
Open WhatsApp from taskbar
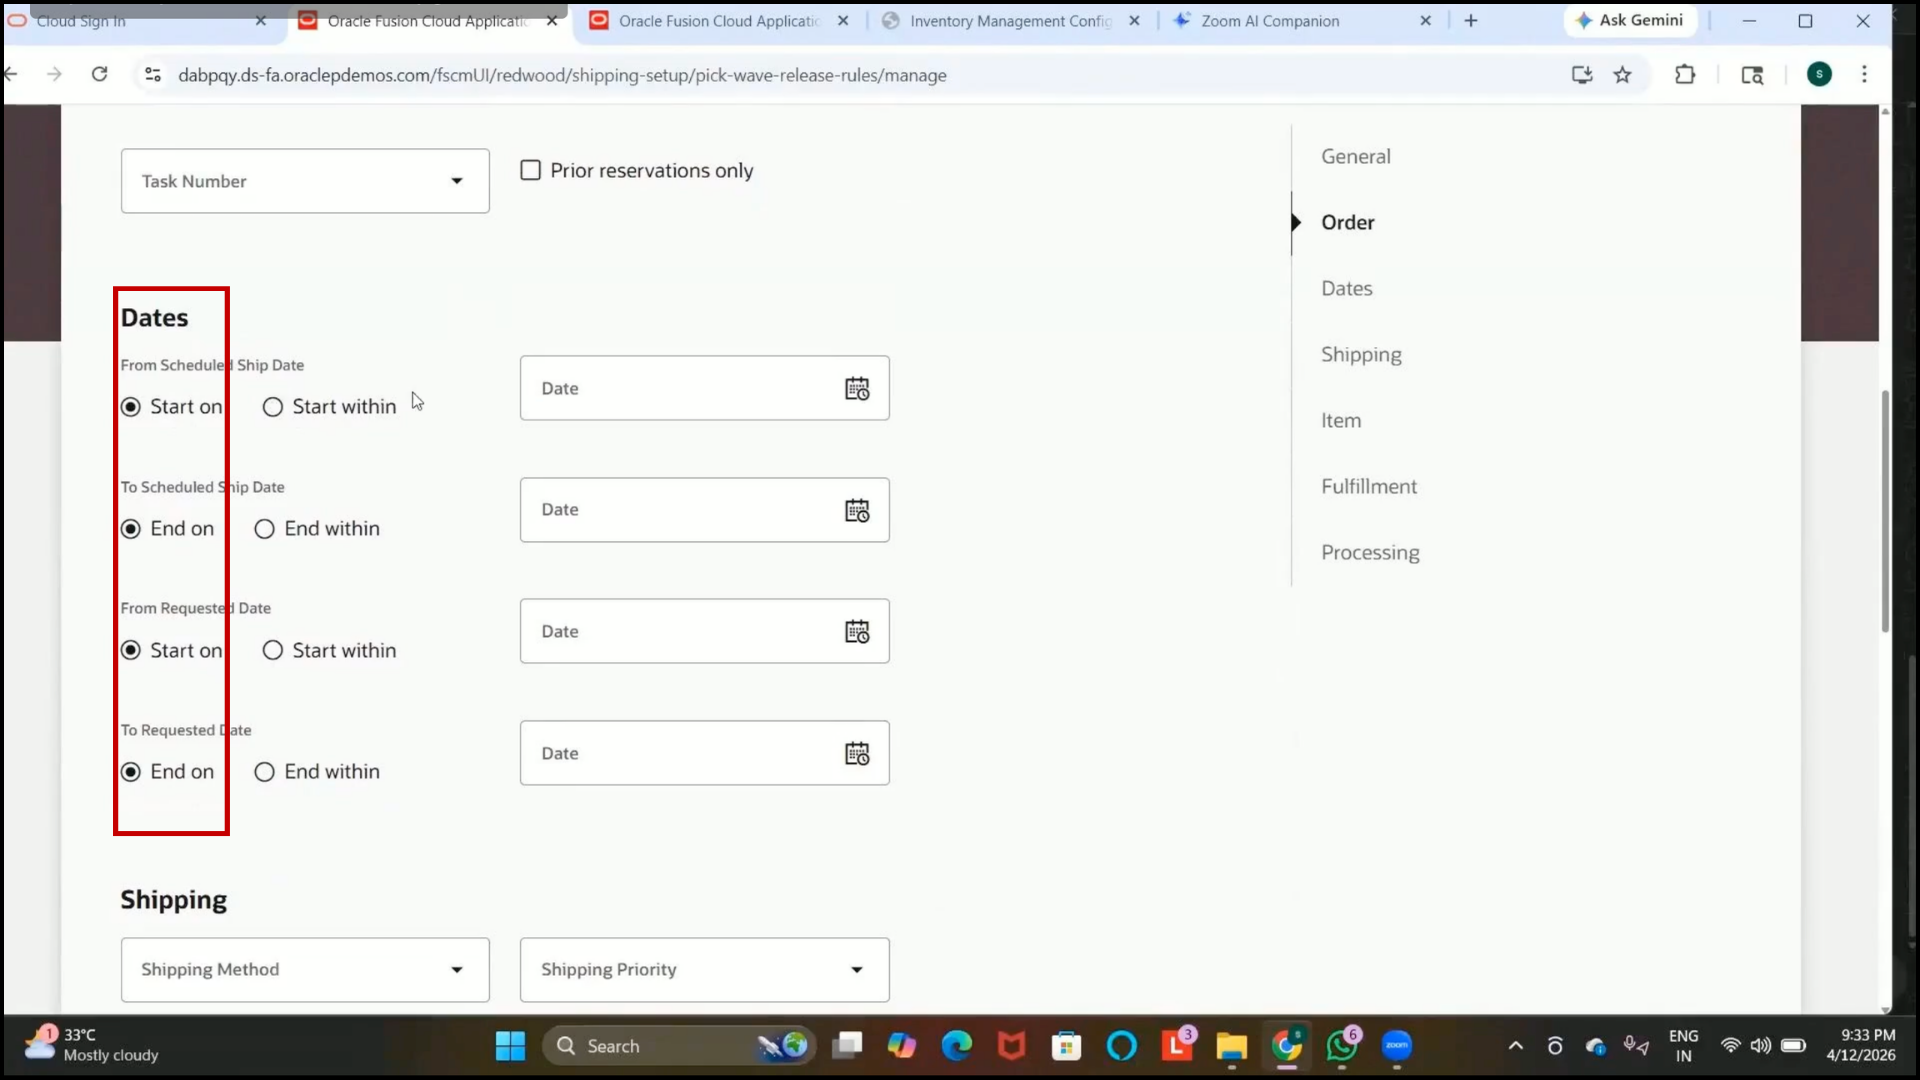tap(1342, 1046)
